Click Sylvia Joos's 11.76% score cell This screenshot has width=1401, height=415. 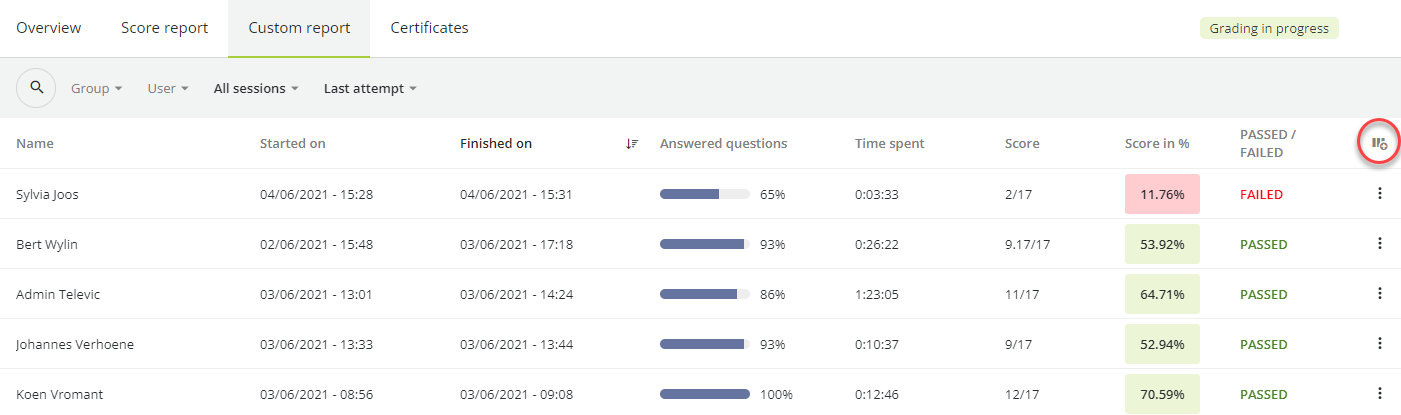pyautogui.click(x=1162, y=194)
